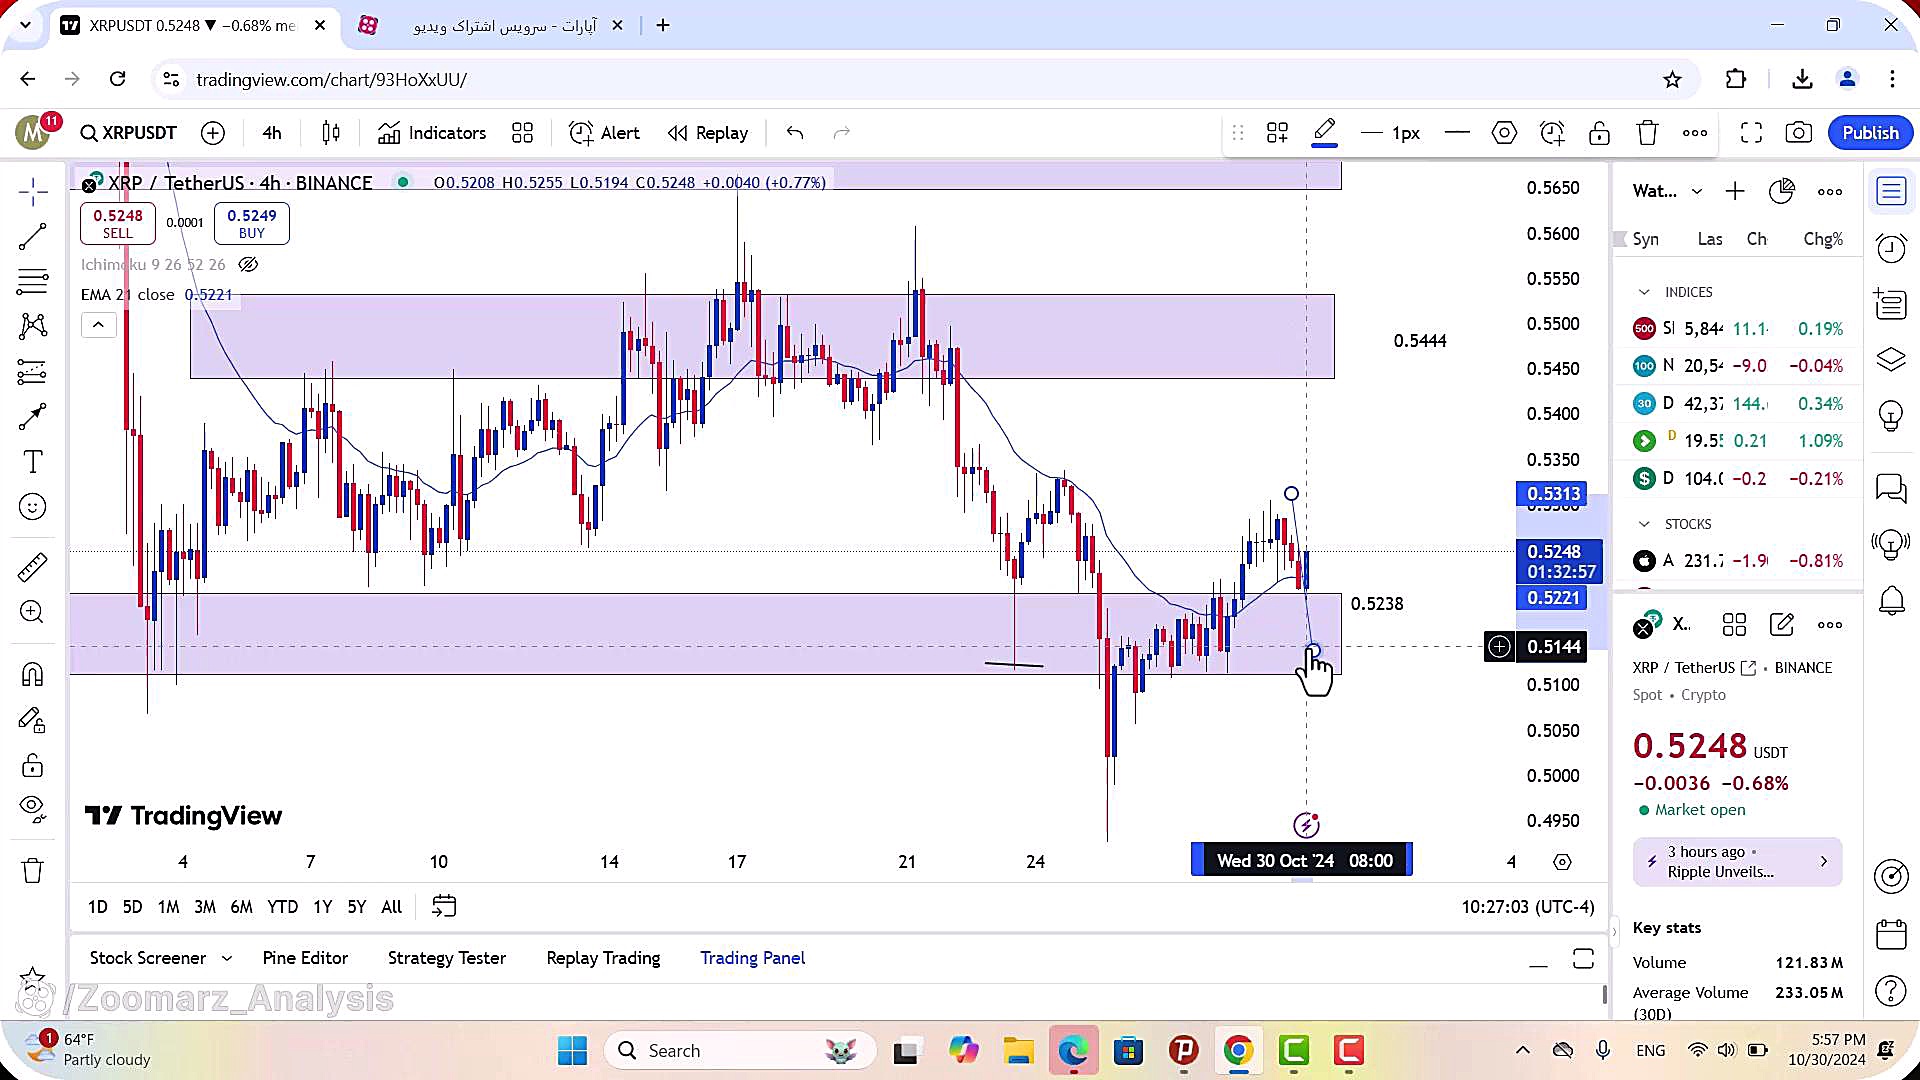The height and width of the screenshot is (1080, 1920).
Task: Open the economic calendar sidebar panel
Action: point(1891,934)
